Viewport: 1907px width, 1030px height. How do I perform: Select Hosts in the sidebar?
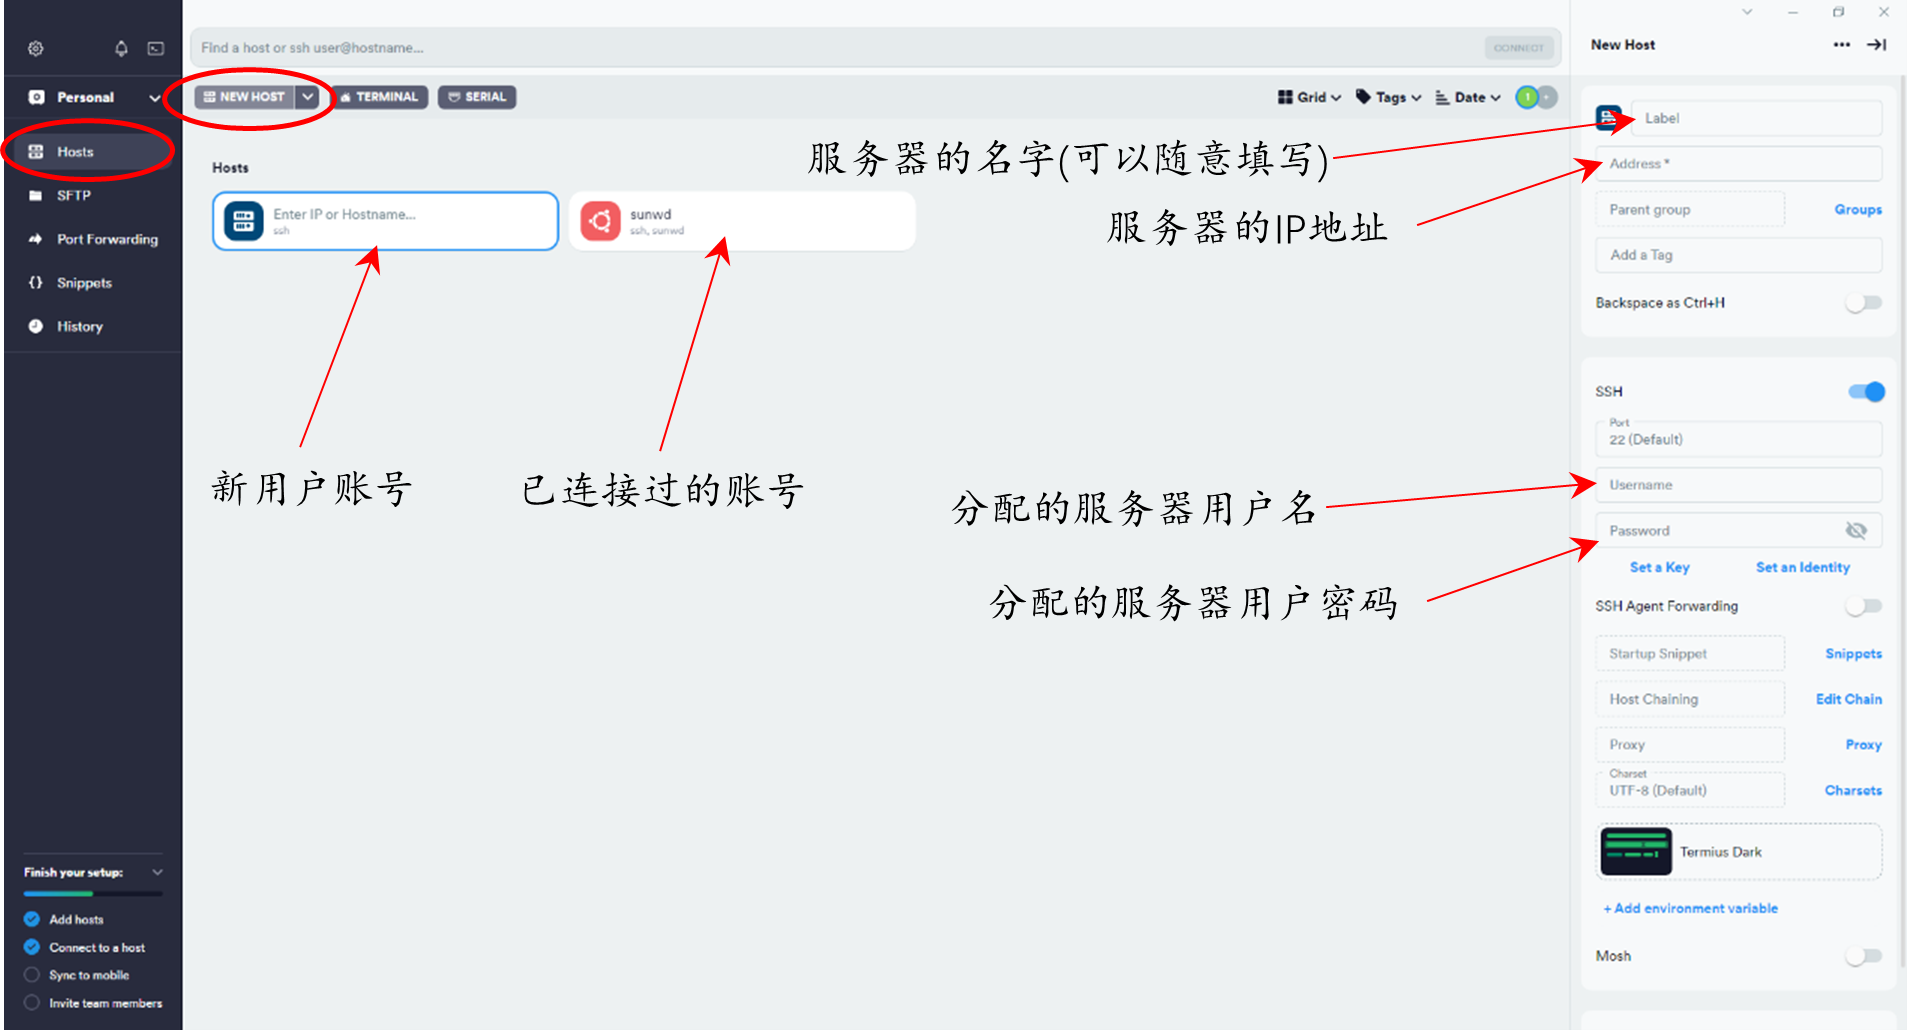coord(91,152)
